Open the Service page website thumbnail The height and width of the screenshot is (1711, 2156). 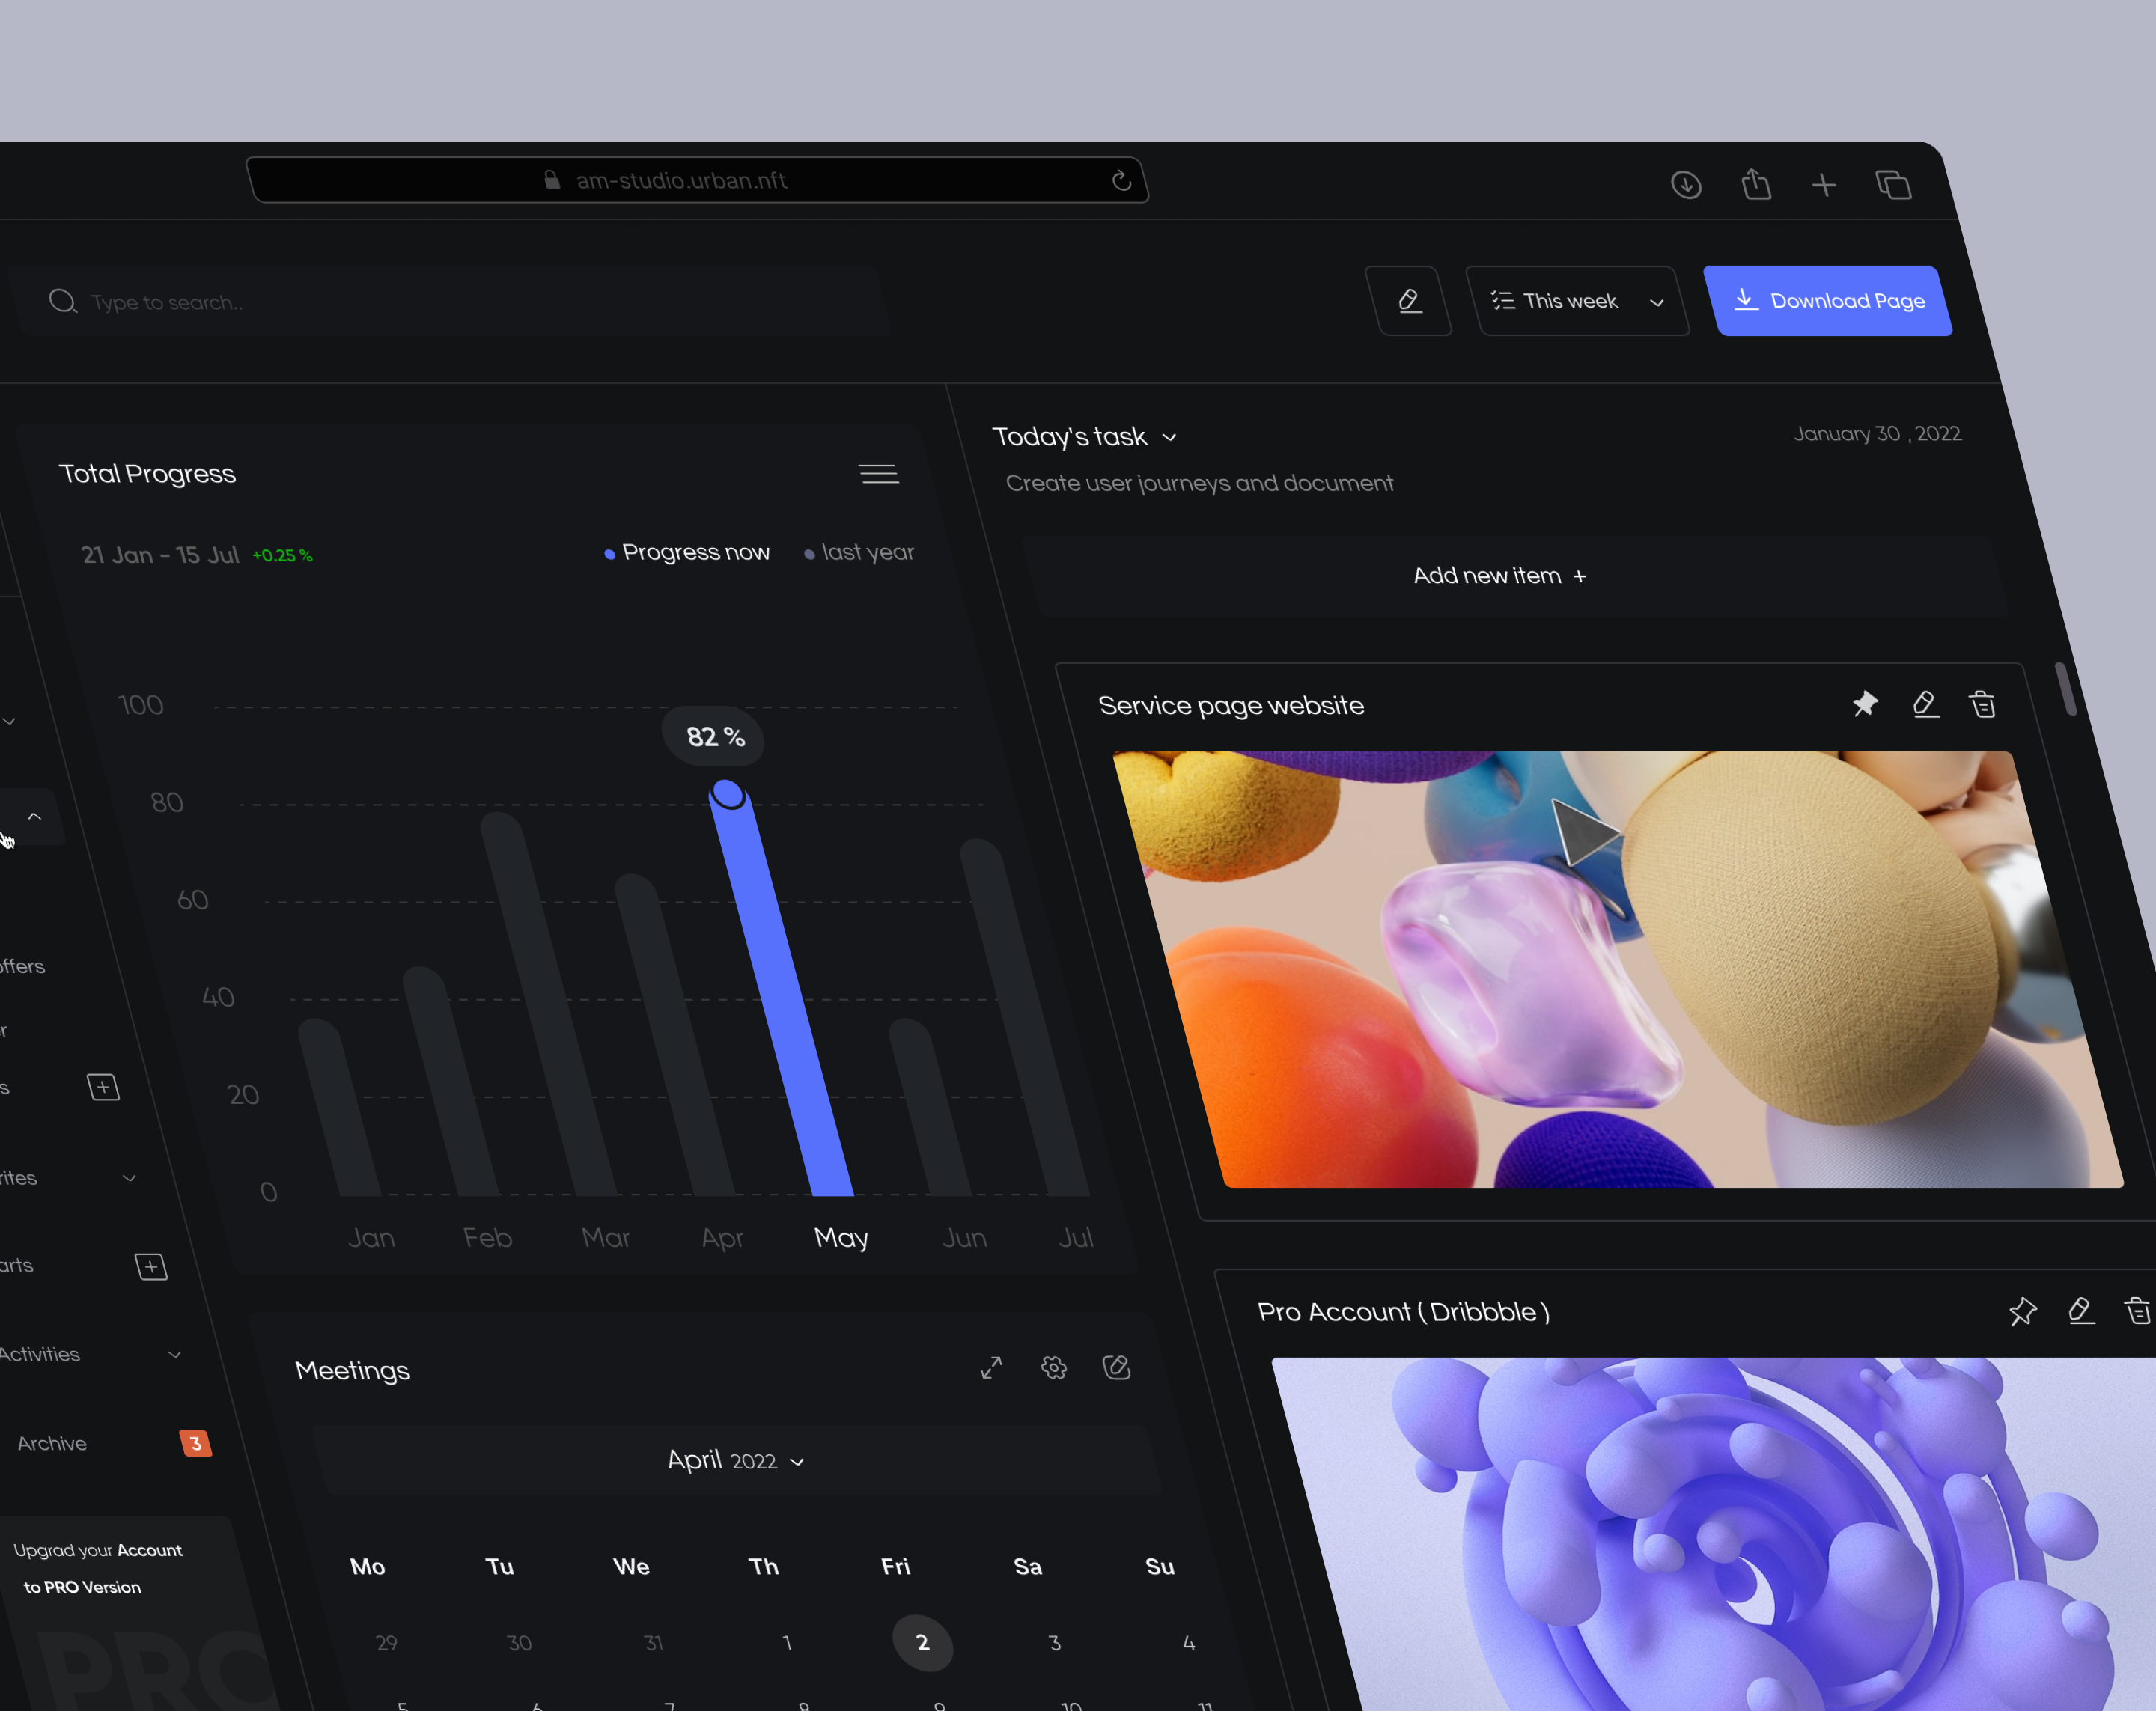(x=1618, y=970)
